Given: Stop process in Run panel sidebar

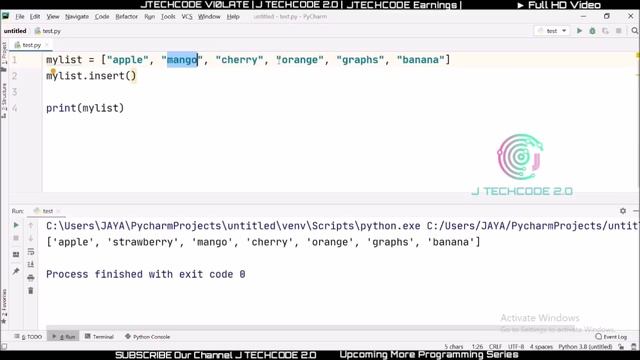Looking at the screenshot, I should (x=16, y=238).
